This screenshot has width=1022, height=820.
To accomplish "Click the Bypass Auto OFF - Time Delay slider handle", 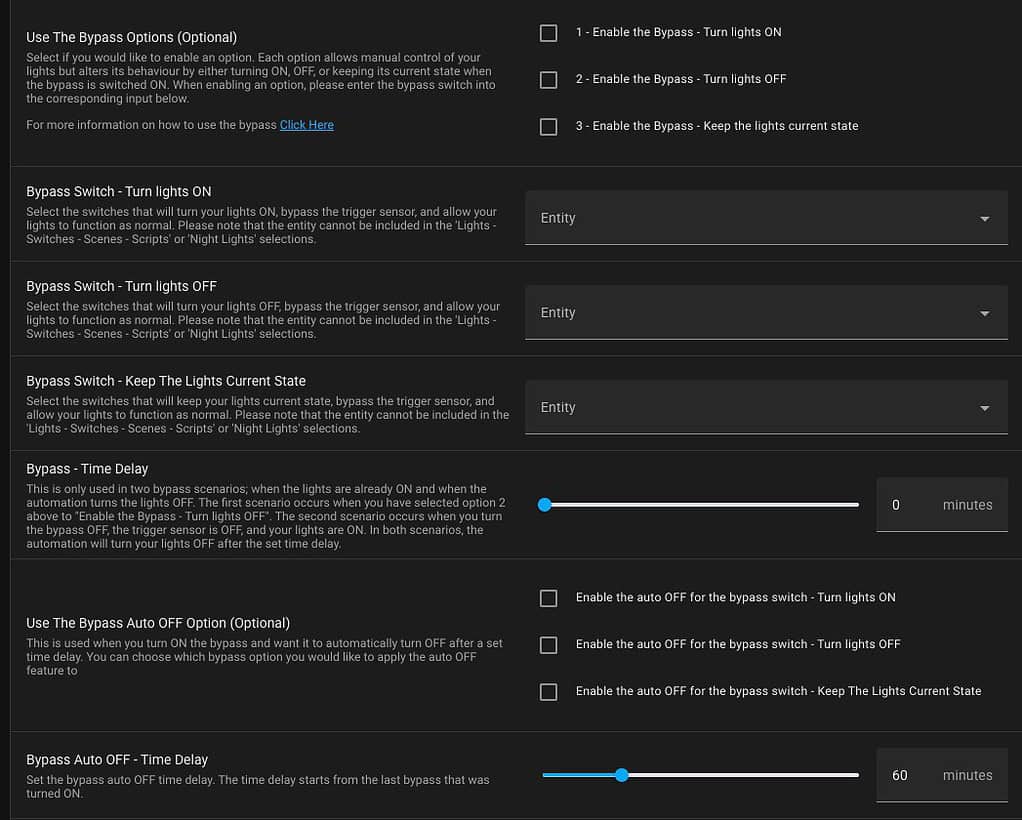I will [622, 775].
